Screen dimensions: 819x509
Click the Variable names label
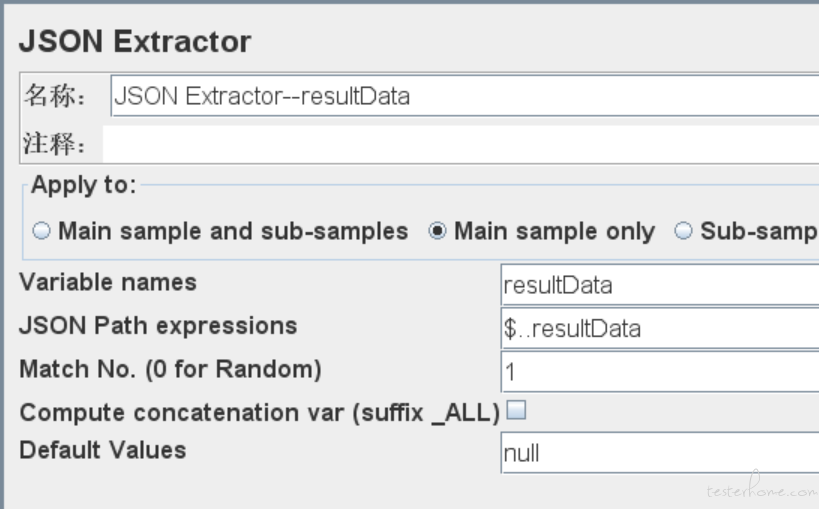coord(108,282)
